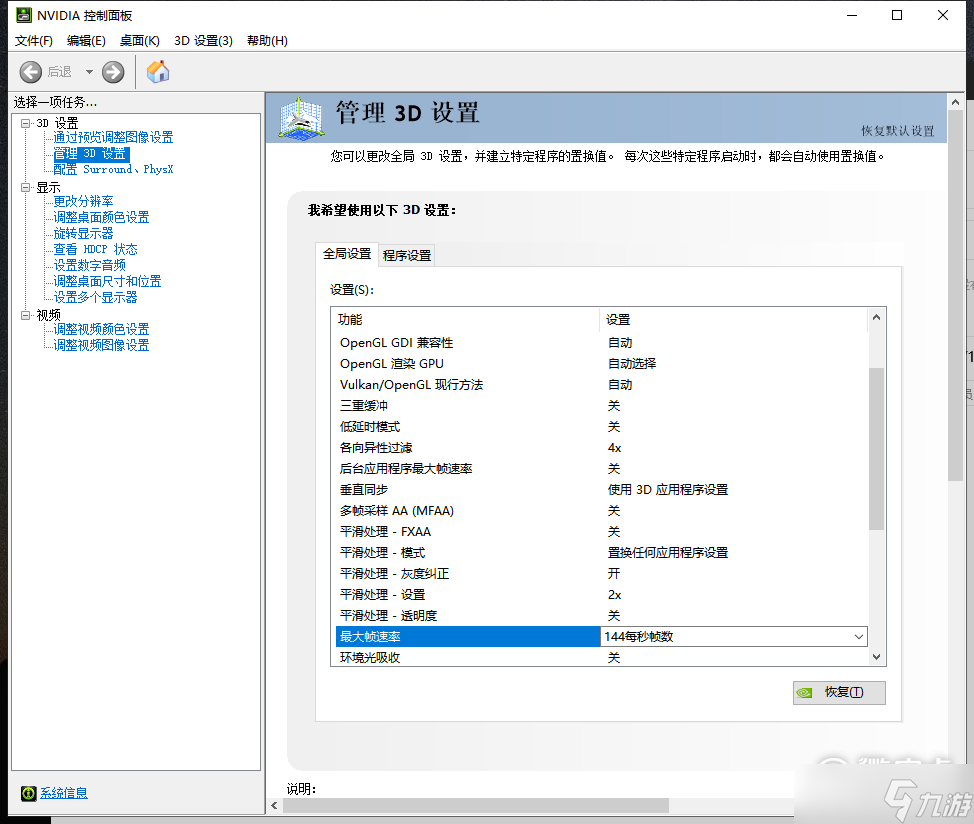Select the OpenGL GDI 兼容性 row
The image size is (974, 824).
(x=599, y=343)
